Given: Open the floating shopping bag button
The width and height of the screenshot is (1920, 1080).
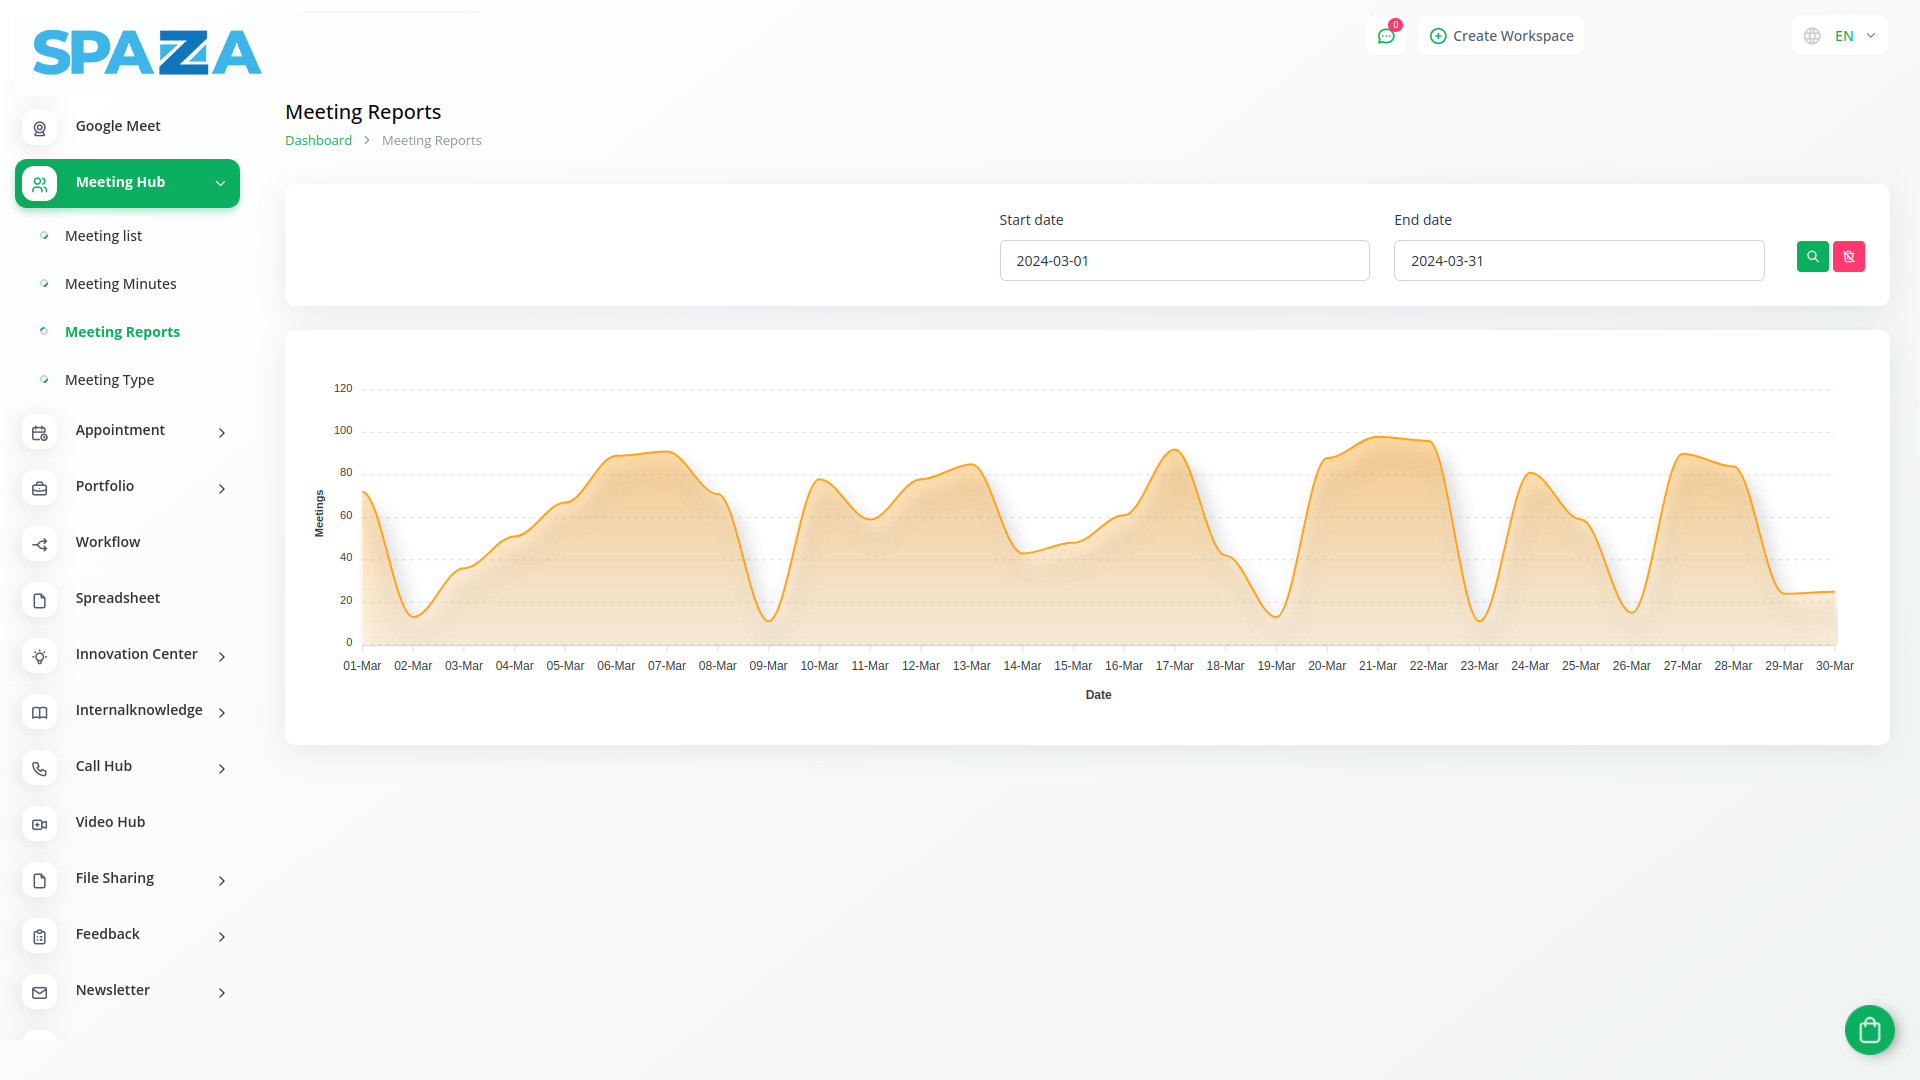Looking at the screenshot, I should click(x=1870, y=1030).
